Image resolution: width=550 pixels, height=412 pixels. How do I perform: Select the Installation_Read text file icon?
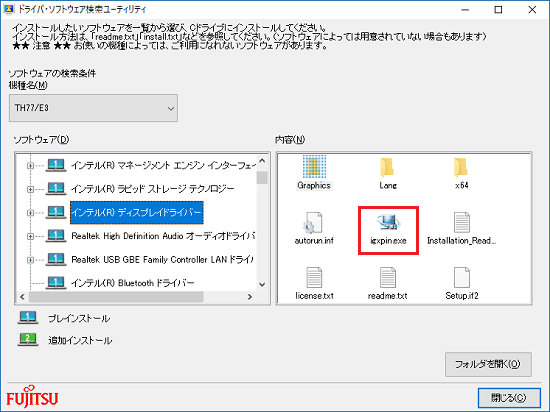tap(462, 223)
